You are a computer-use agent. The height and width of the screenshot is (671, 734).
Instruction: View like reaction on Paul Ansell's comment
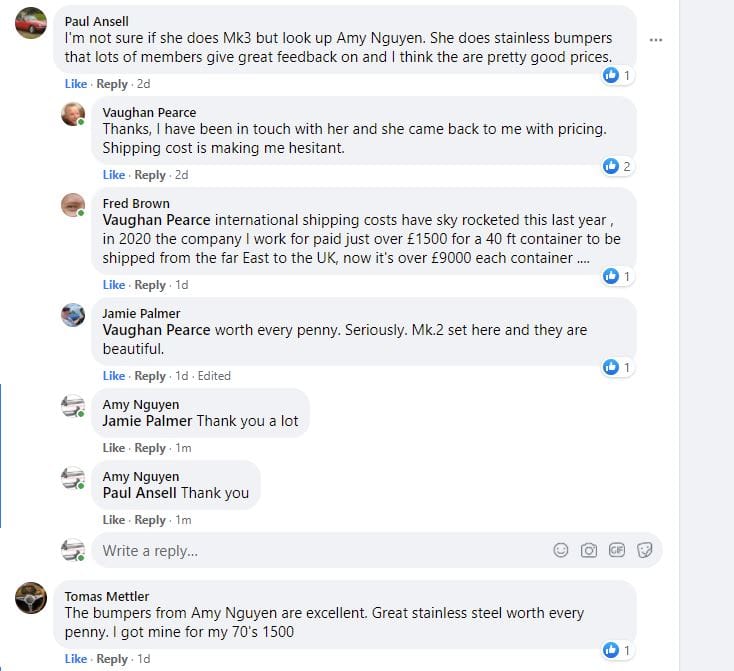616,76
